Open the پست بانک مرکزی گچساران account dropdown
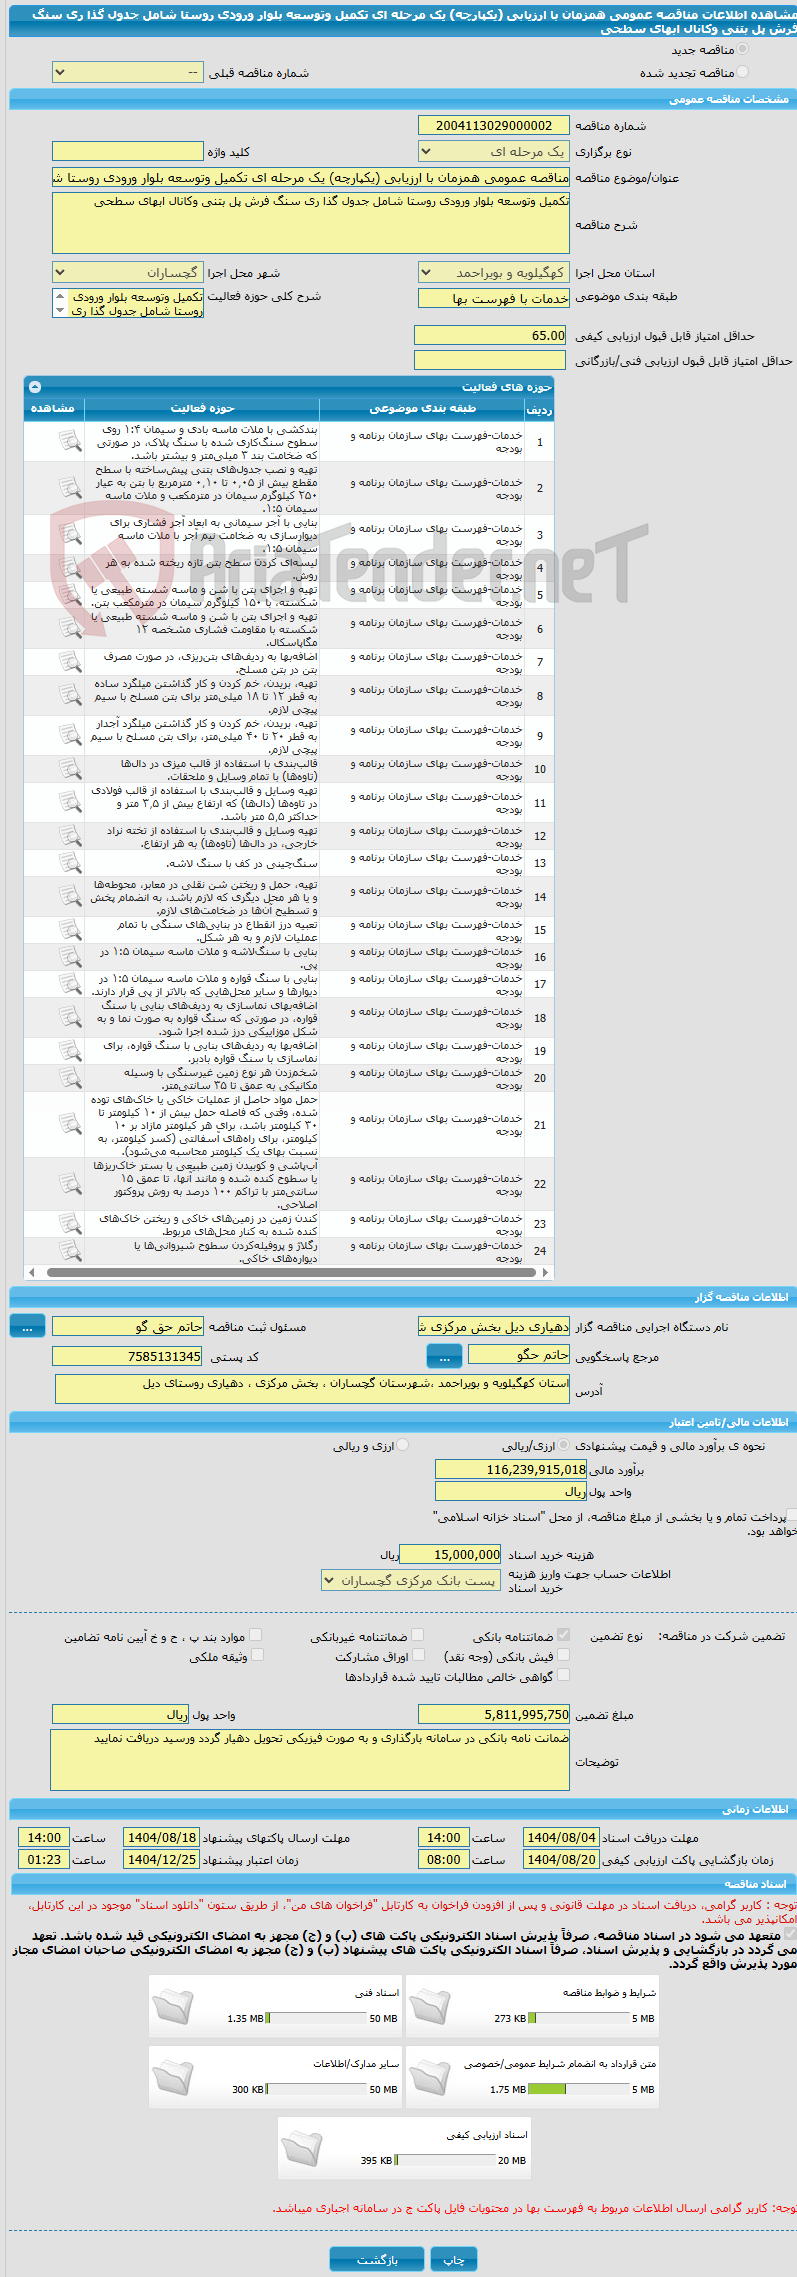The width and height of the screenshot is (797, 2277). [410, 1581]
